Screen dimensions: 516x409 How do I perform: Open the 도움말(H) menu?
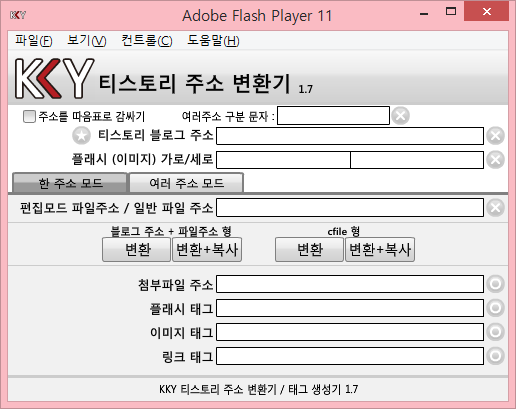click(x=213, y=41)
